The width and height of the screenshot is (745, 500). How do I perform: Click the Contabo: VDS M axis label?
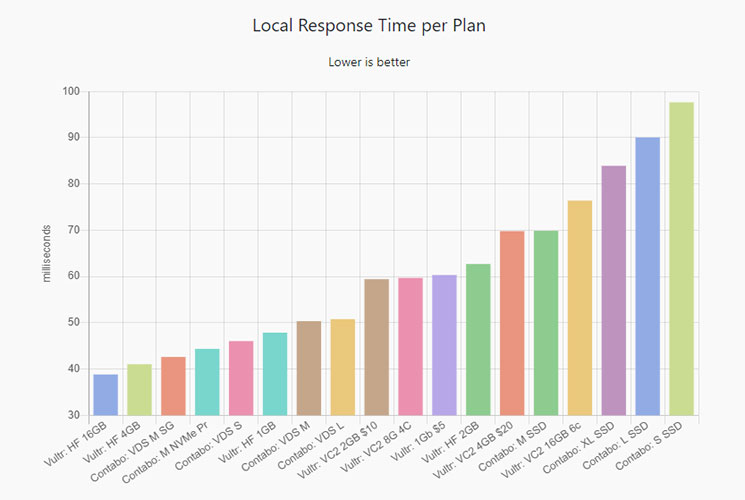[x=276, y=447]
